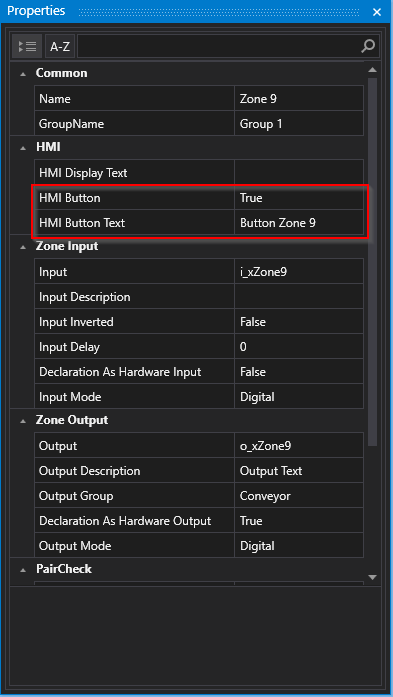Viewport: 393px width, 697px height.
Task: Change Declaration As Hardware Input value
Action: coord(299,371)
